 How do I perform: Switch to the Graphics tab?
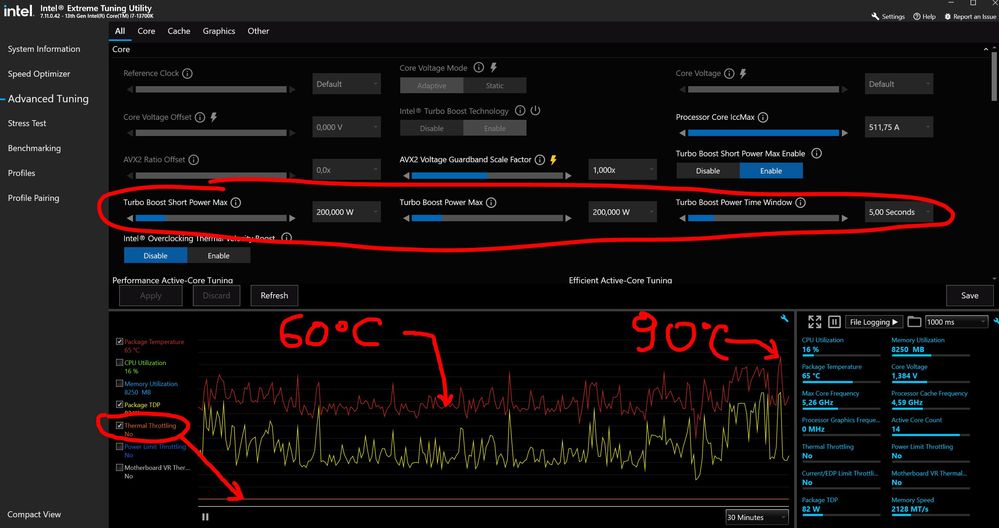coord(219,31)
